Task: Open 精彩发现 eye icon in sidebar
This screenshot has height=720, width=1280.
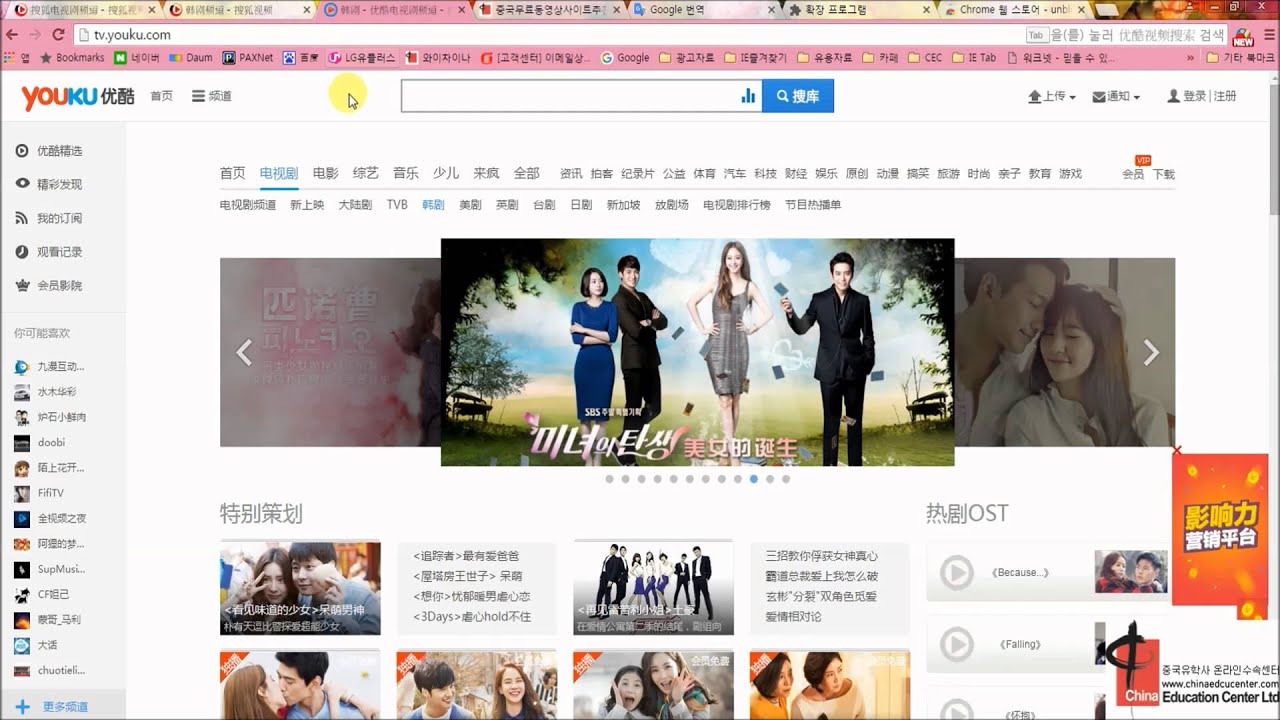Action: (22, 184)
